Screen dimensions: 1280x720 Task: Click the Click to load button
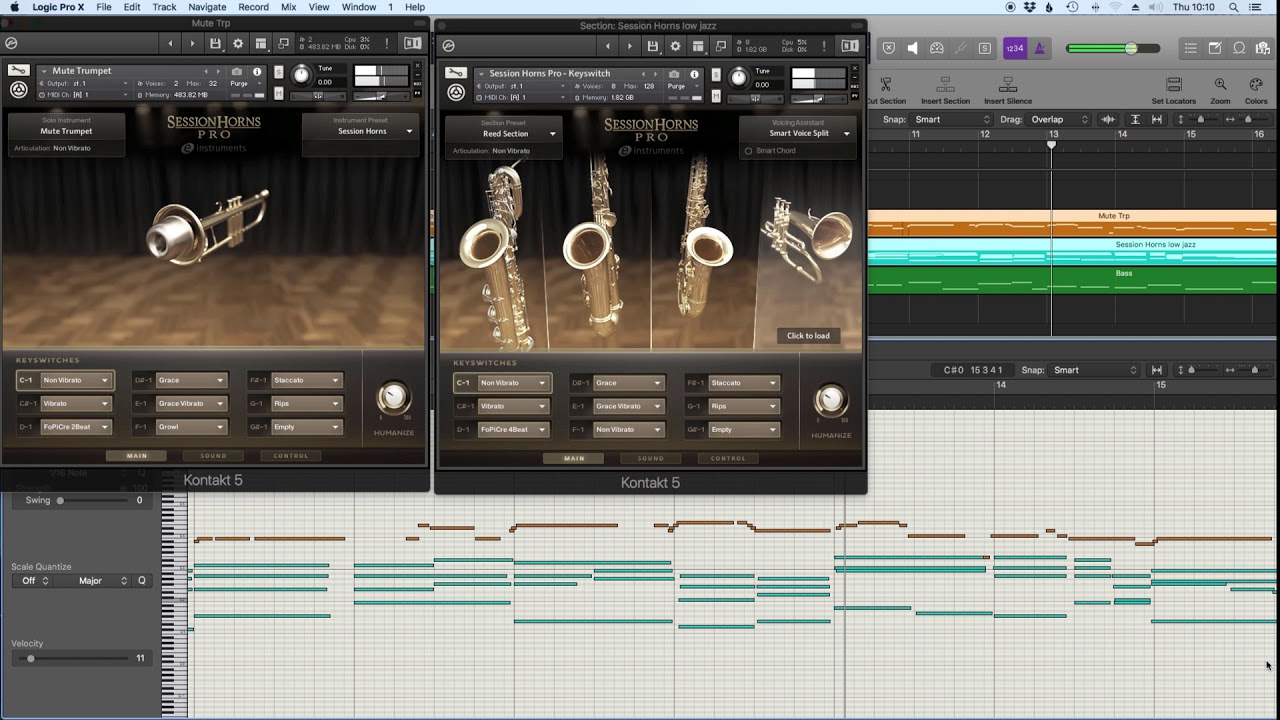(808, 336)
